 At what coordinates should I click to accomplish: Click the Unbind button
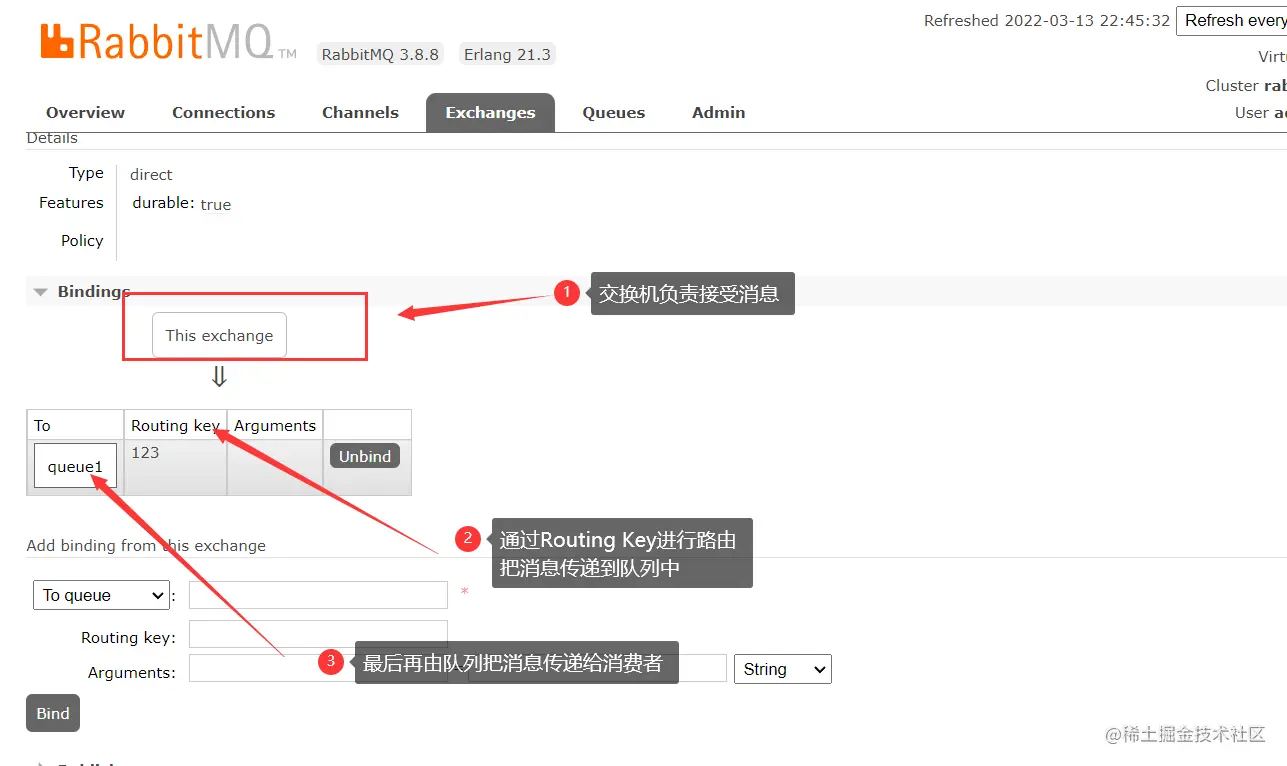[x=365, y=456]
